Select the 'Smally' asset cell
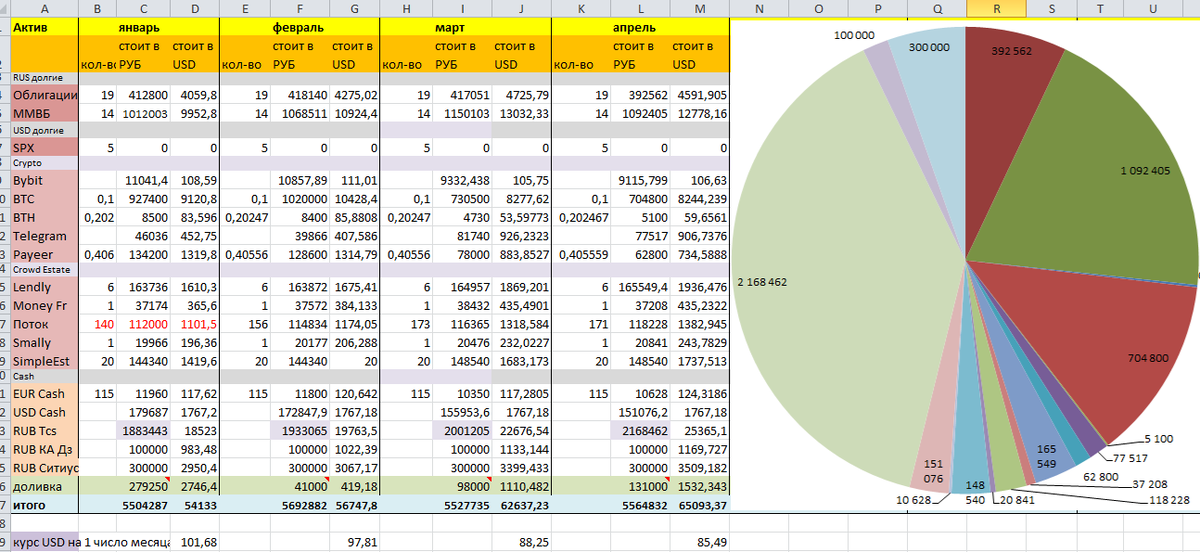Screen dimensions: 1200x552 45,342
